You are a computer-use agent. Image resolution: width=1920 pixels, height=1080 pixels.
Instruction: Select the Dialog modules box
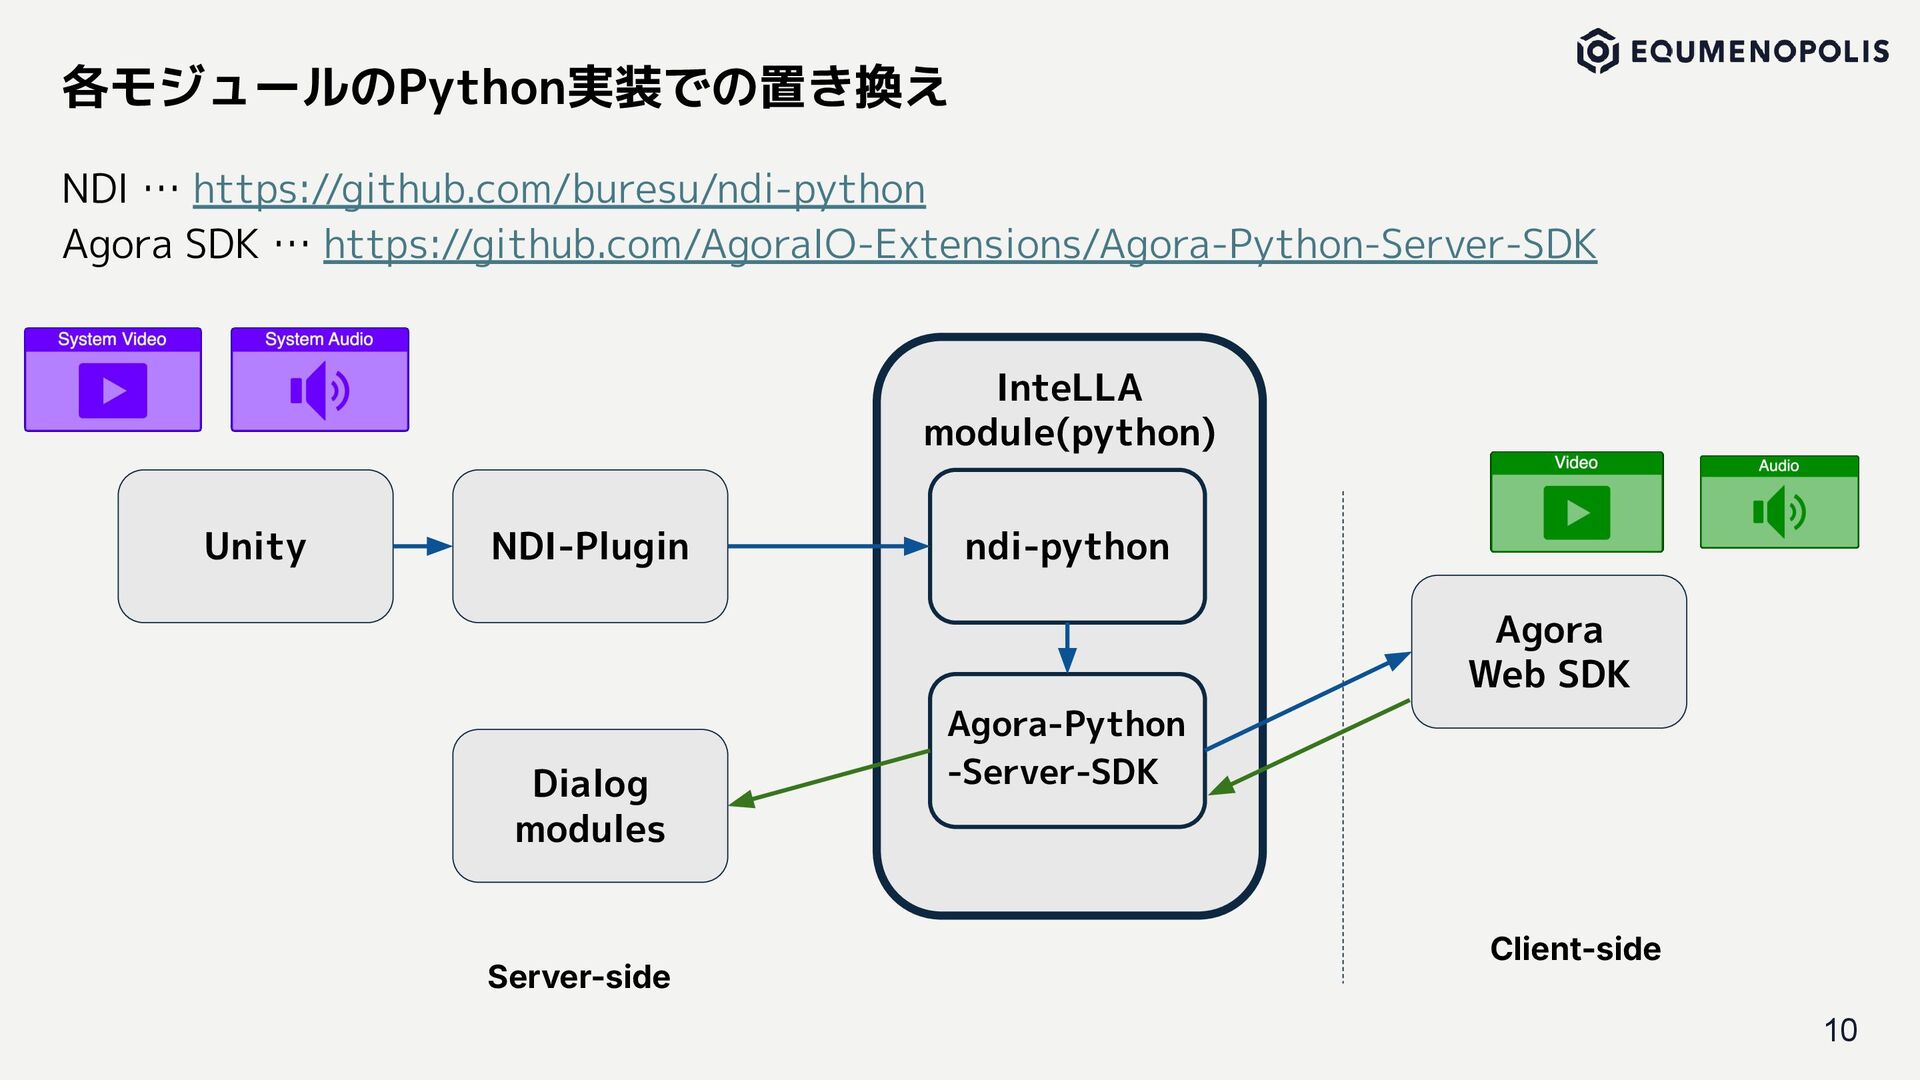coord(590,806)
